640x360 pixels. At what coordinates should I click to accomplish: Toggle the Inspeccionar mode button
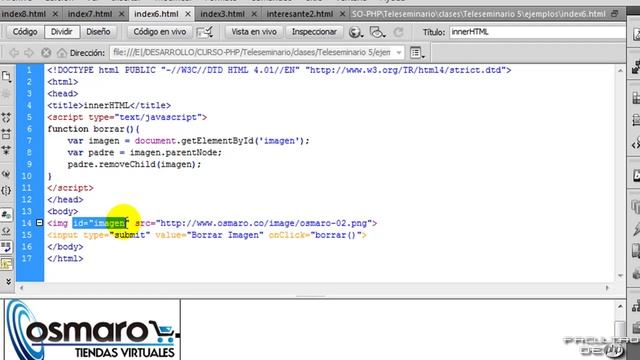pos(314,32)
